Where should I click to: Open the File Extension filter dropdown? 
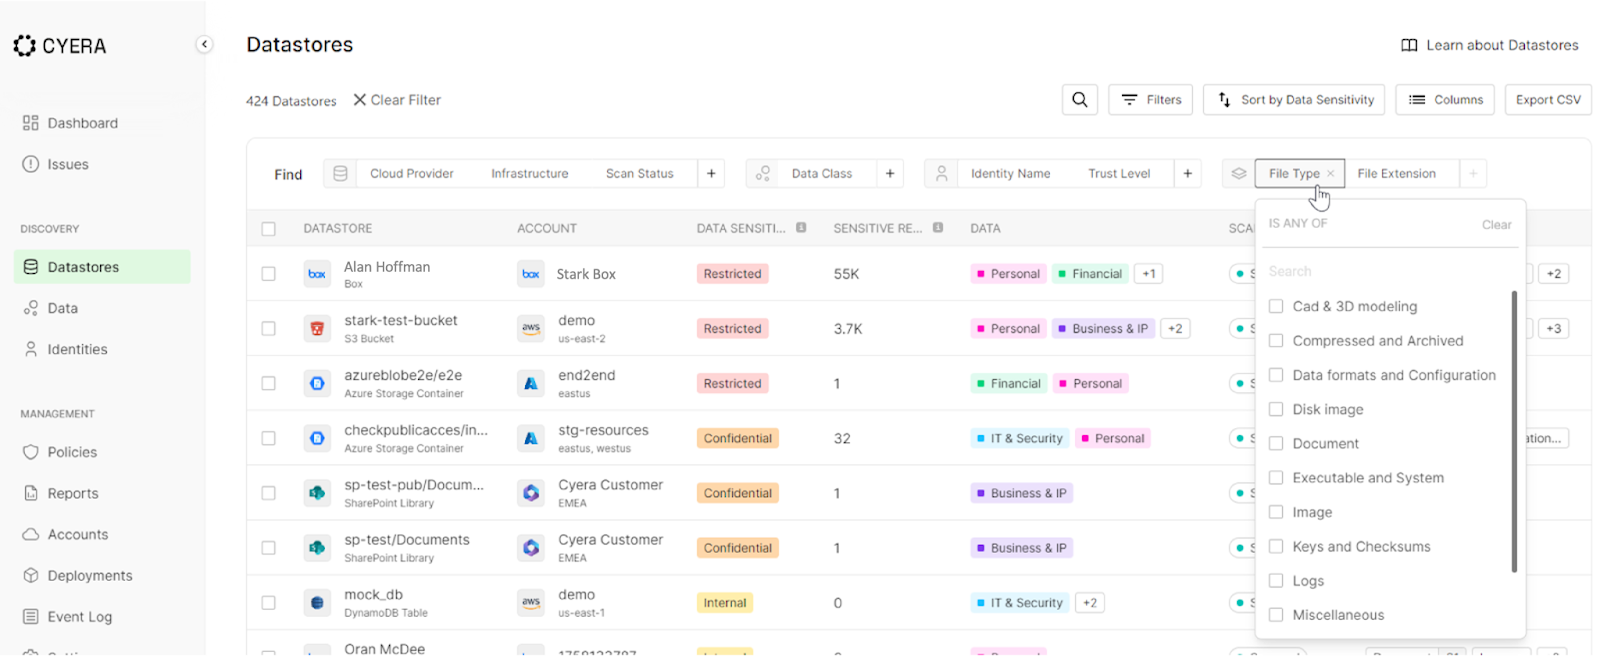coord(1397,174)
